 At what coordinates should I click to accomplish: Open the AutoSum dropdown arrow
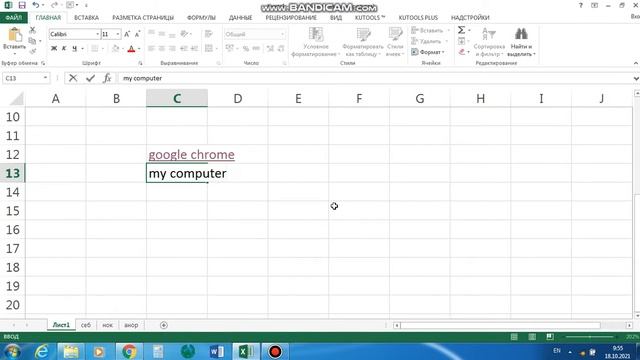click(469, 30)
